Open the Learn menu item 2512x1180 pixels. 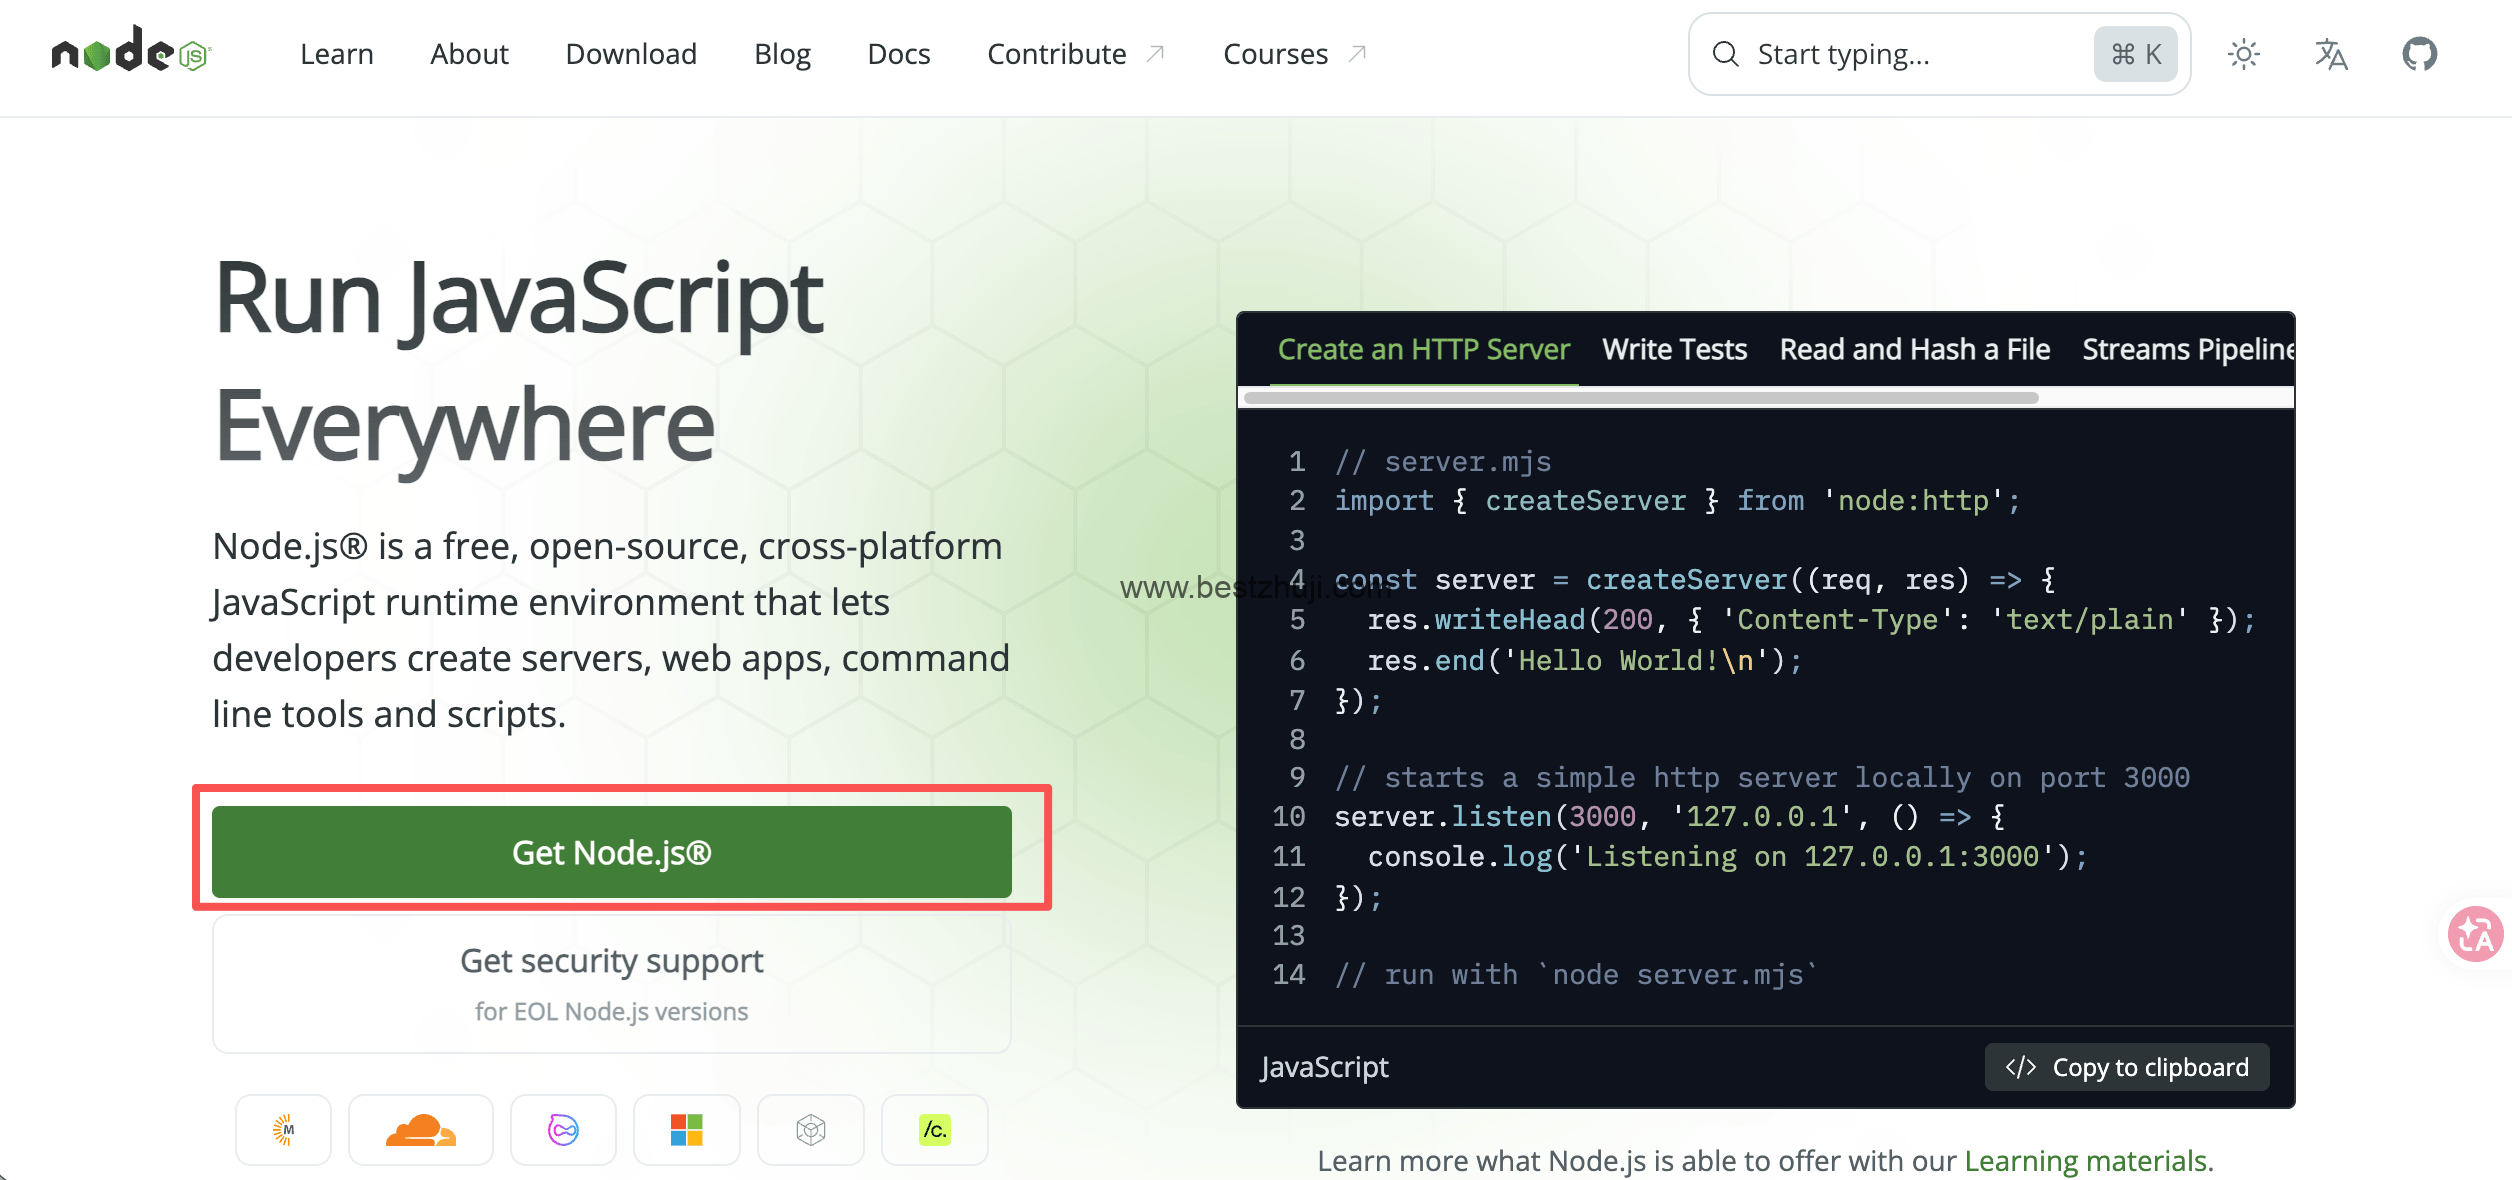(x=337, y=54)
